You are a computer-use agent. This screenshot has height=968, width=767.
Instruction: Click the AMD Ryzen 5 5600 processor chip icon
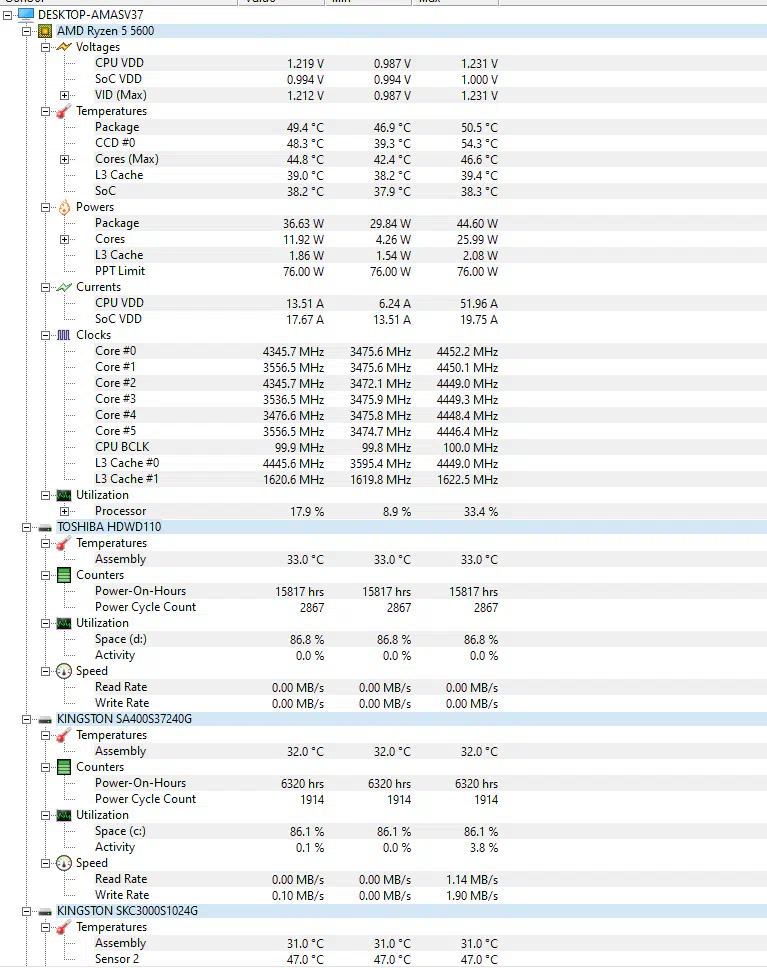pos(45,31)
